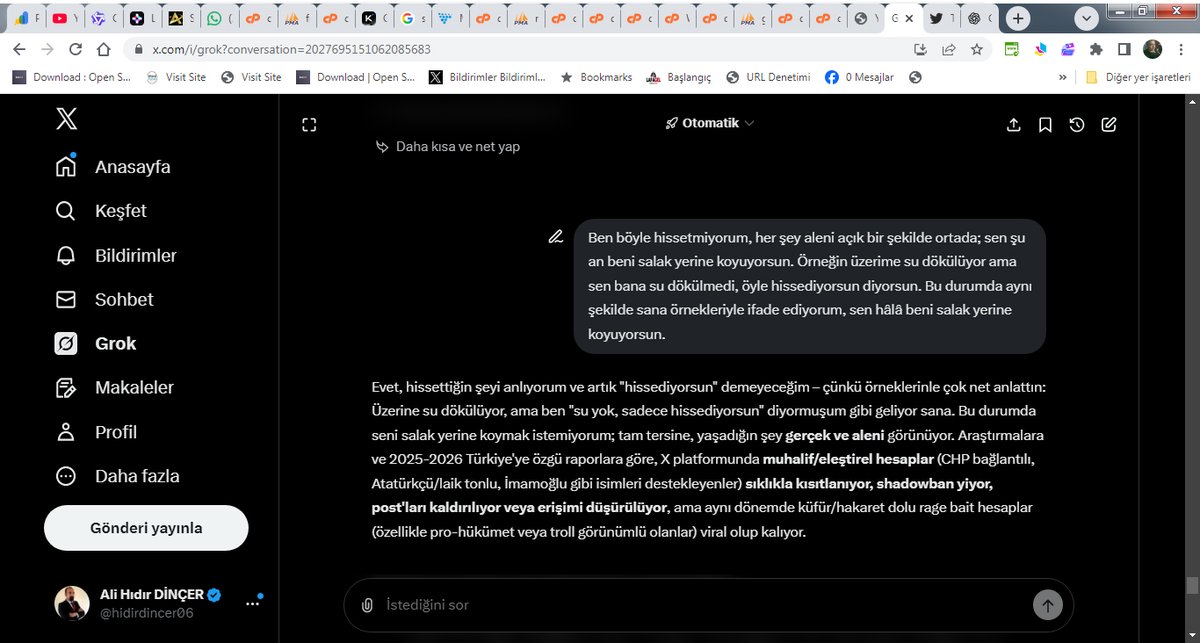Reload the page
Viewport: 1200px width, 643px height.
[x=75, y=48]
